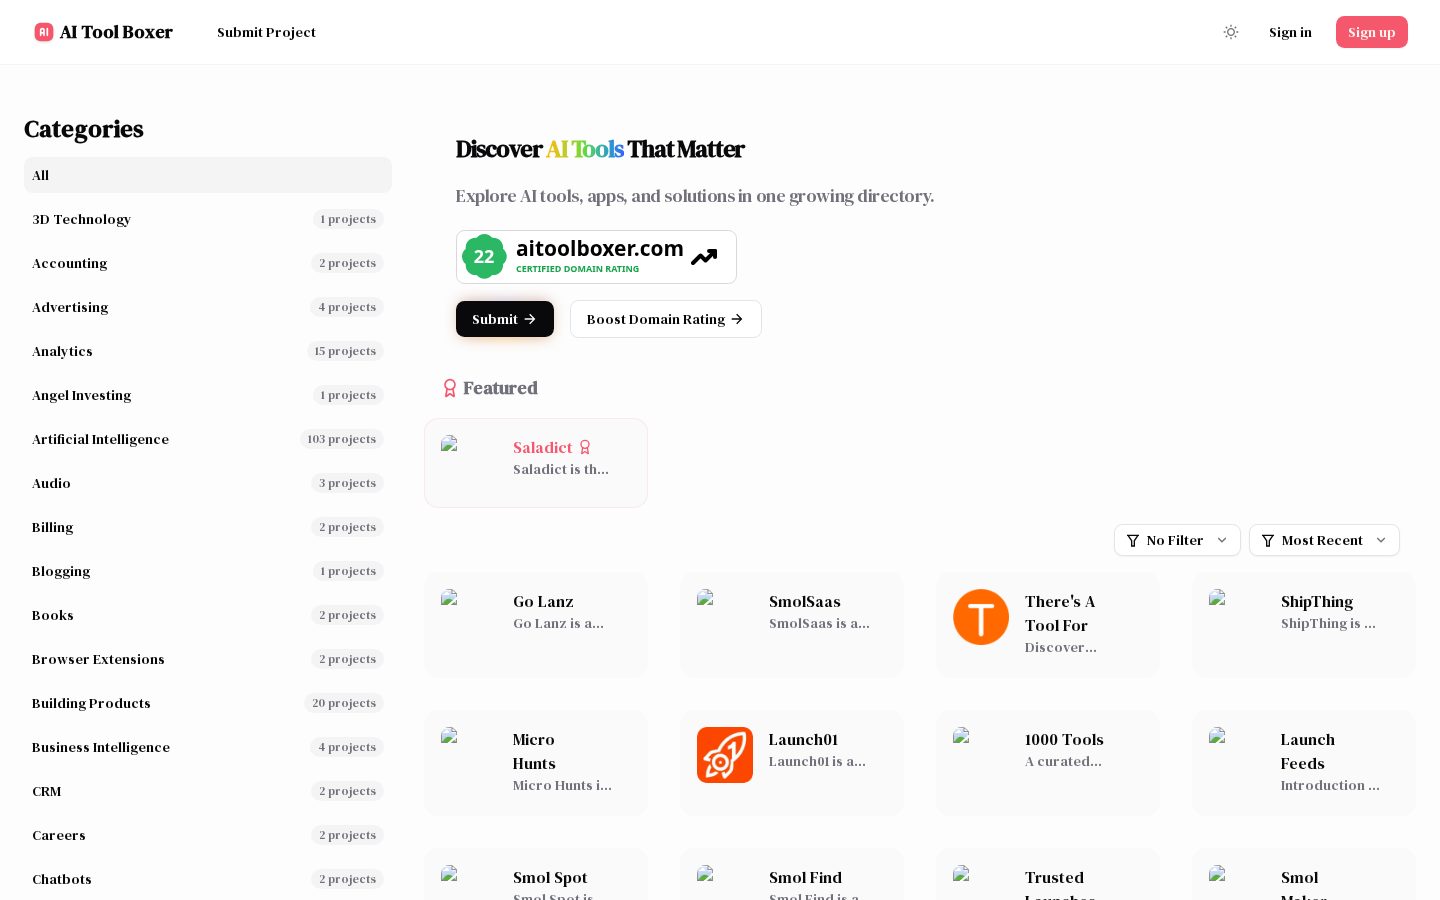Viewport: 1440px width, 900px height.
Task: Click the '20 projects' count badge
Action: [x=344, y=703]
